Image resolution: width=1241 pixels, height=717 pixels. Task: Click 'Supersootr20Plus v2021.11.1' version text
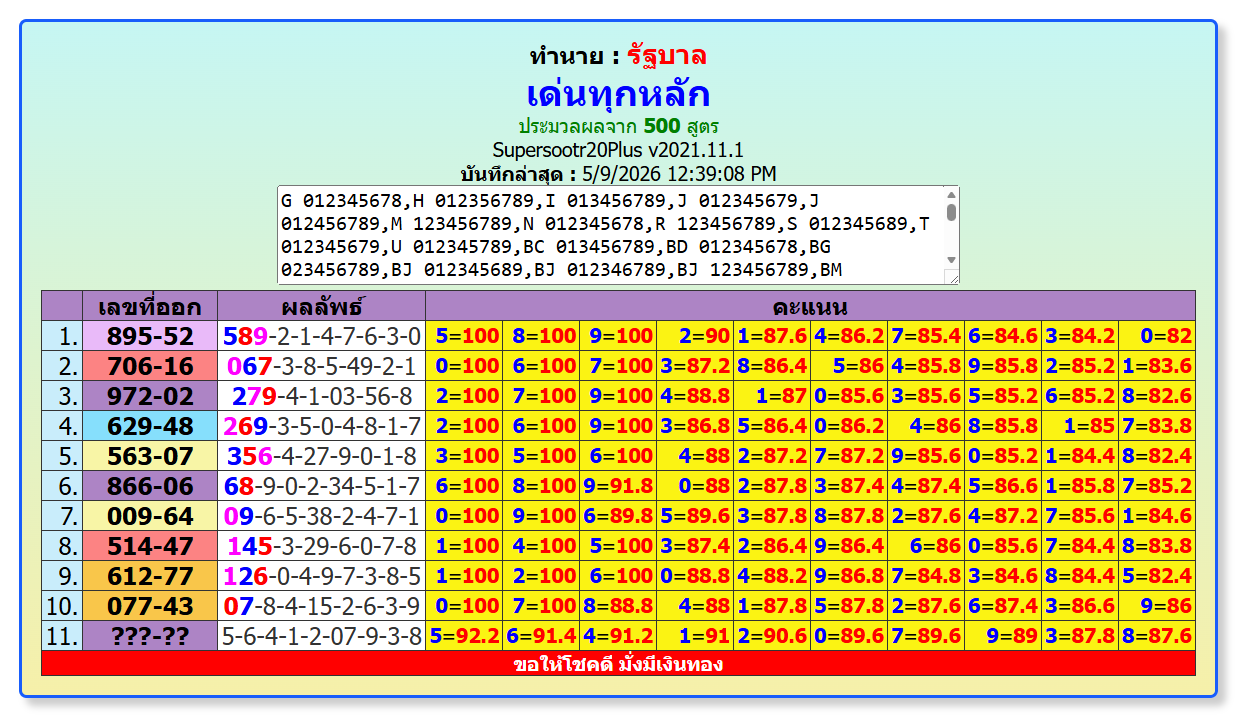[x=618, y=150]
